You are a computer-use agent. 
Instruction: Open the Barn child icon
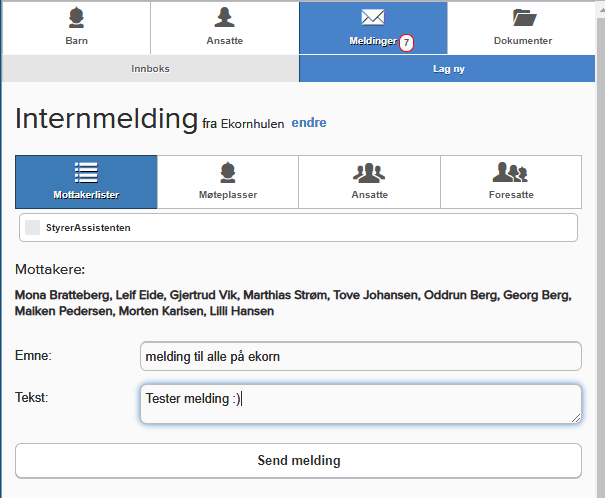tap(76, 18)
